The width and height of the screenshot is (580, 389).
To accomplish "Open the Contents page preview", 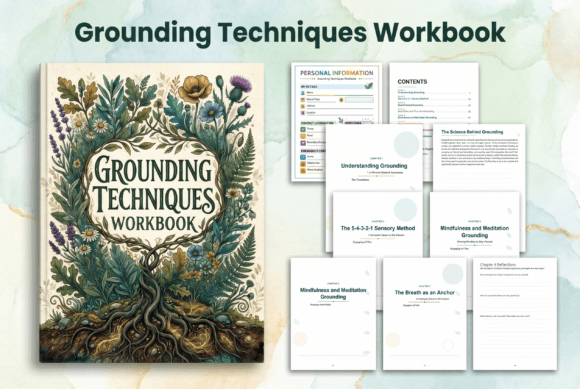I will 434,92.
